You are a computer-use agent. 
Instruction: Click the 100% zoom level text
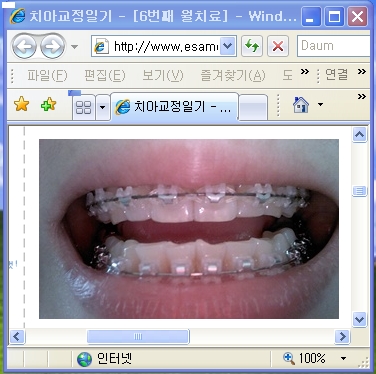tap(312, 359)
